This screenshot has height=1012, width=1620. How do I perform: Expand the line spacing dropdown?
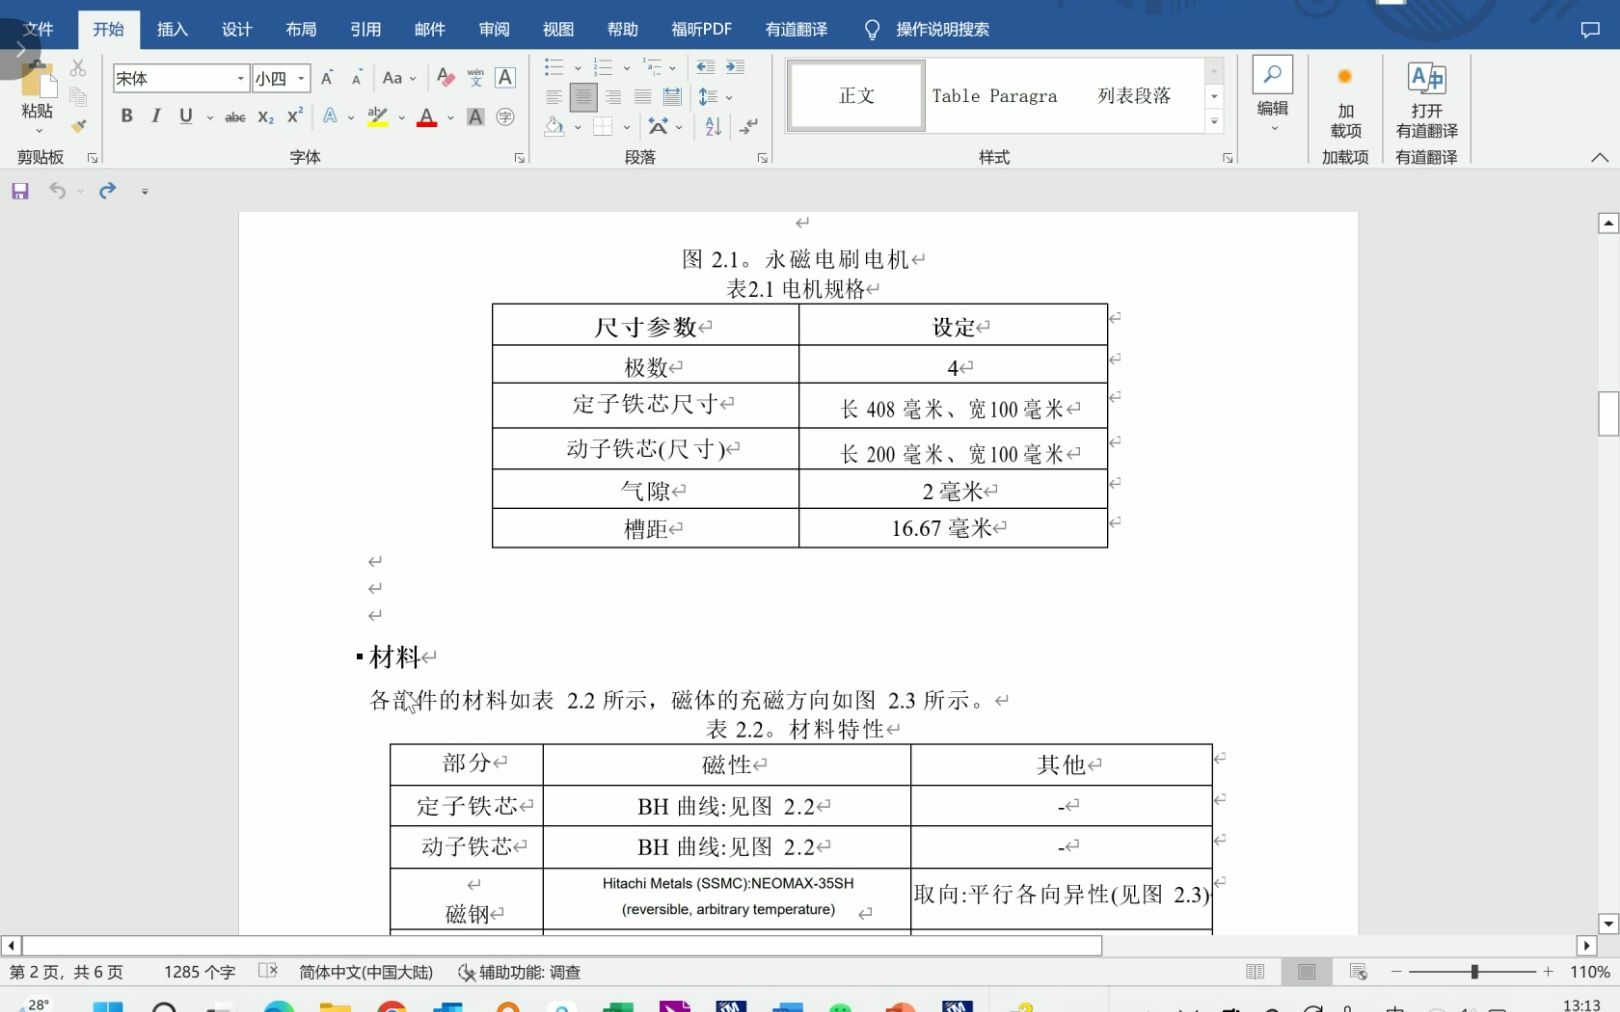tap(729, 97)
